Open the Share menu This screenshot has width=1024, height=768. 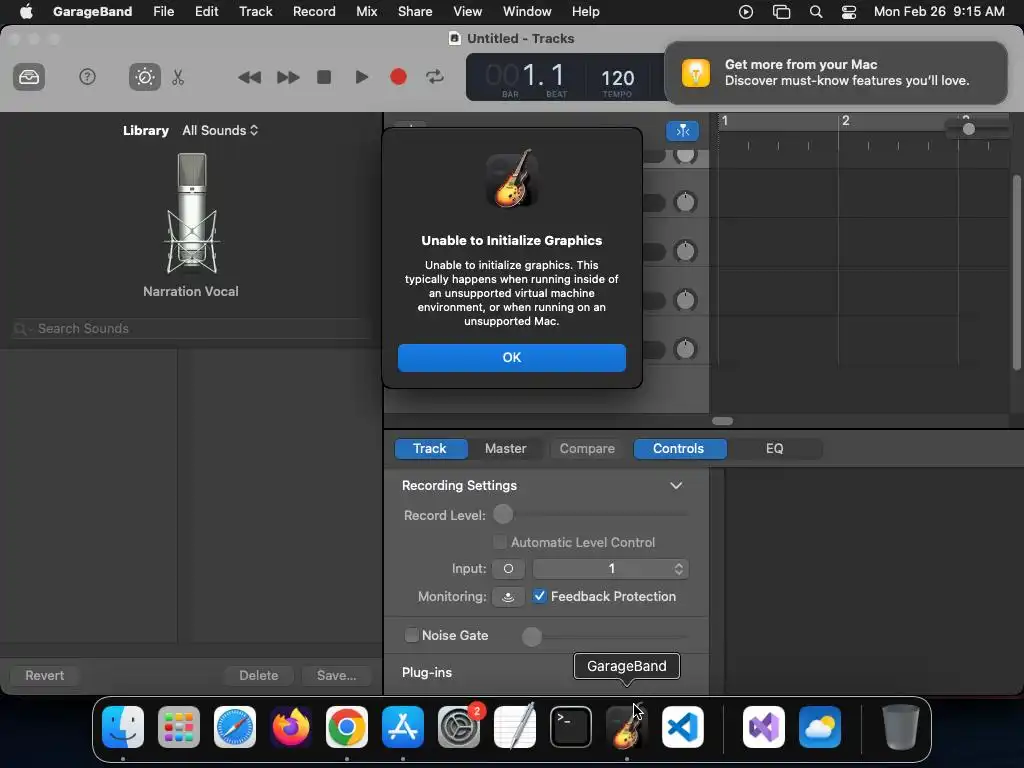[415, 11]
